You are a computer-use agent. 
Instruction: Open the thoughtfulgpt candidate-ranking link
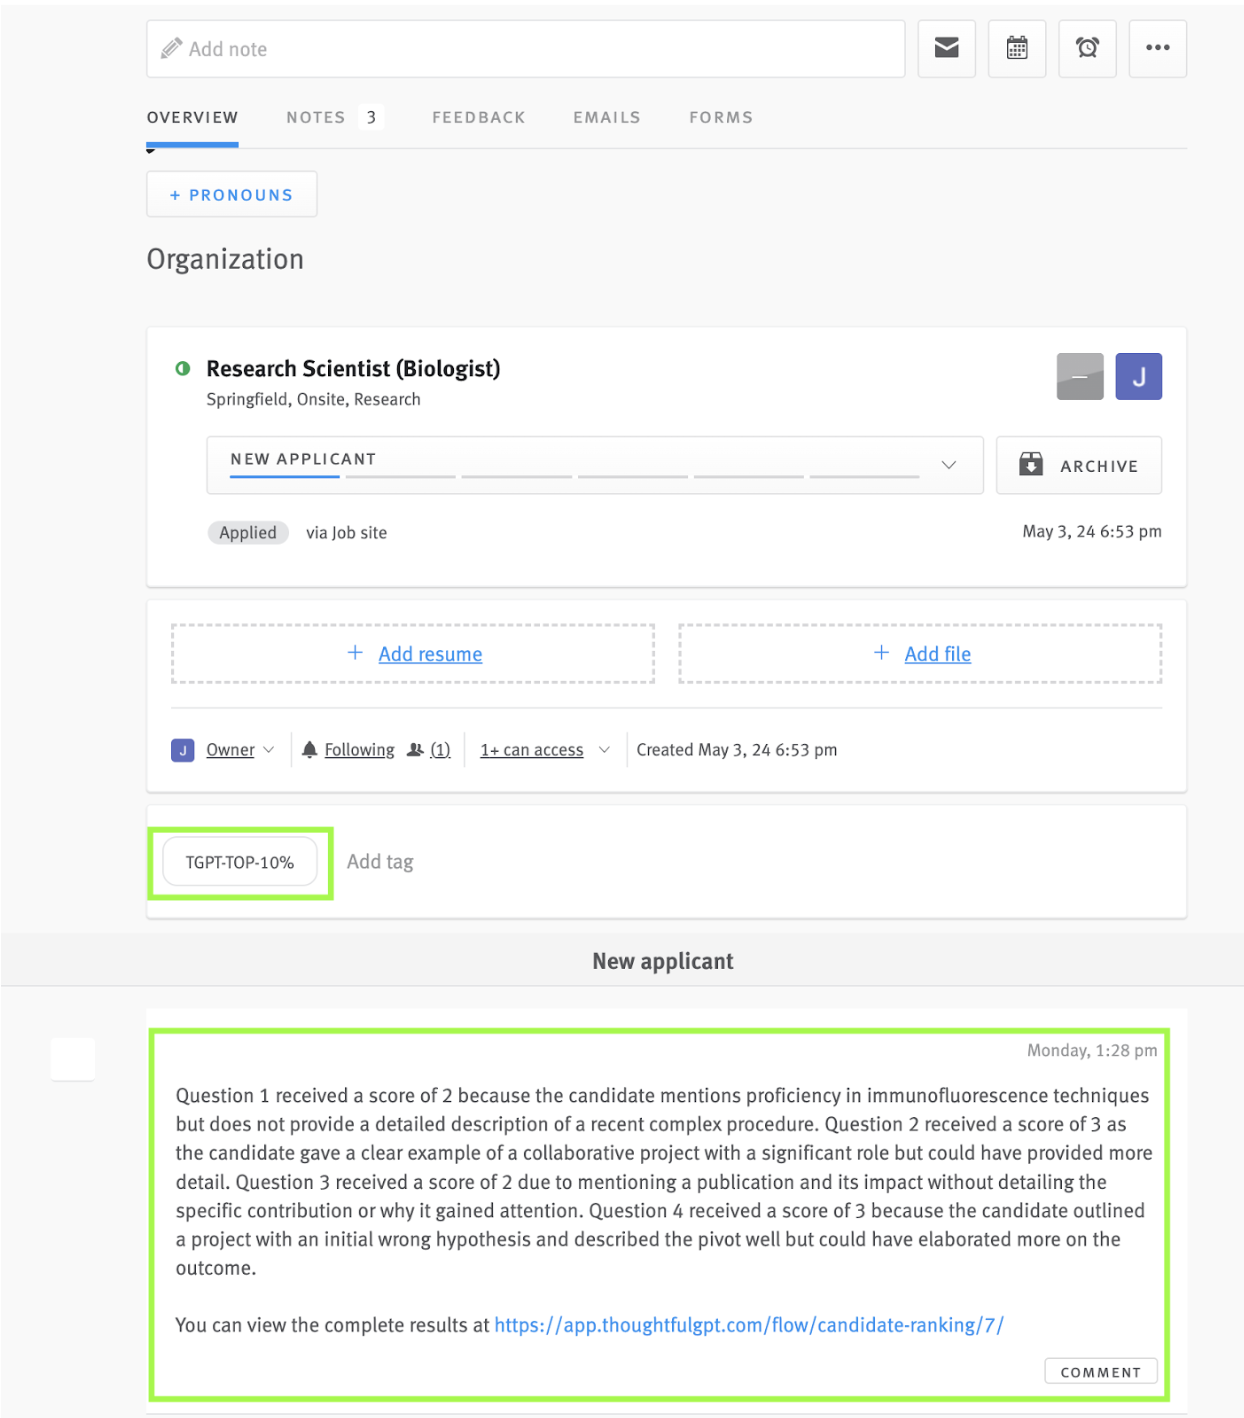(749, 1324)
